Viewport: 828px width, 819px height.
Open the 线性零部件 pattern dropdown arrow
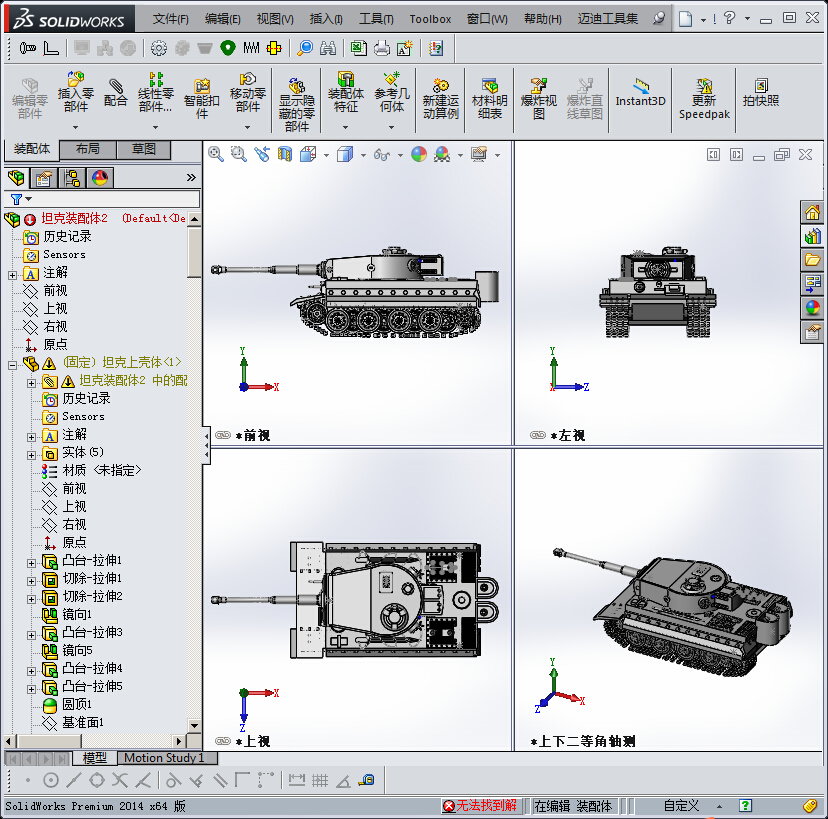[155, 127]
